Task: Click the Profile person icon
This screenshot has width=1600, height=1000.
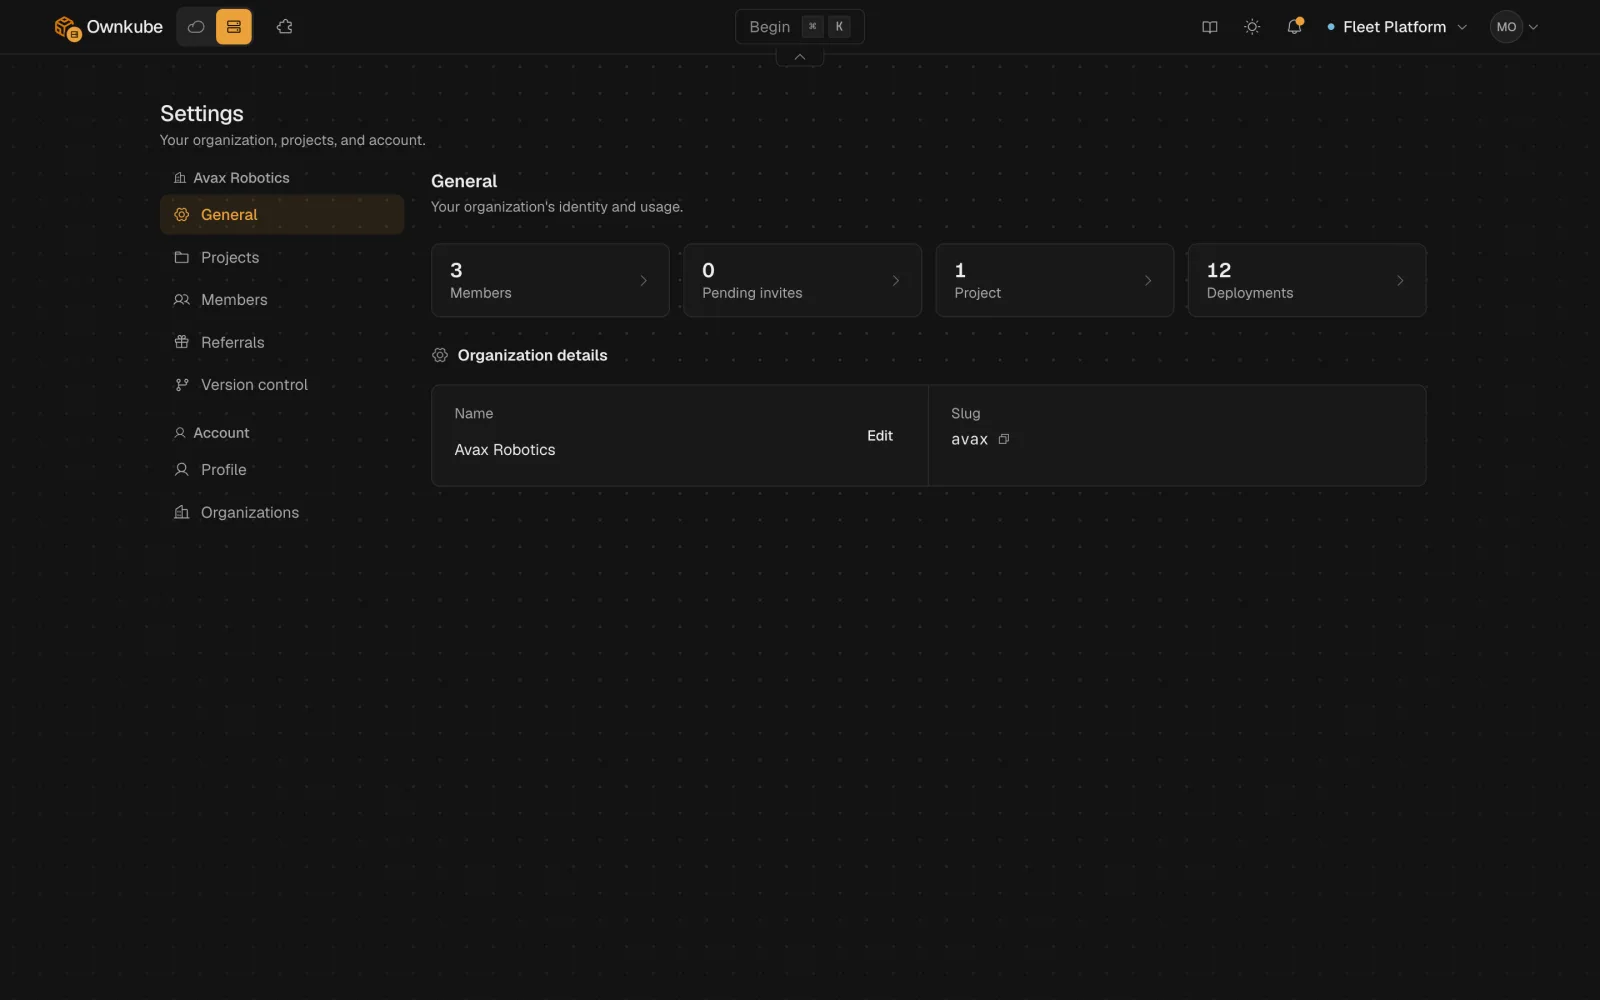Action: coord(182,469)
